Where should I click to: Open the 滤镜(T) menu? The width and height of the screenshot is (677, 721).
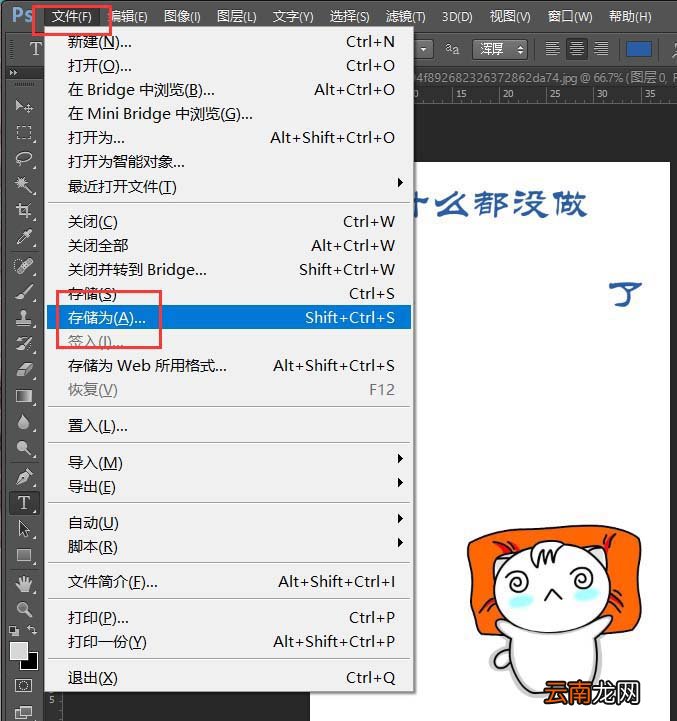point(405,17)
